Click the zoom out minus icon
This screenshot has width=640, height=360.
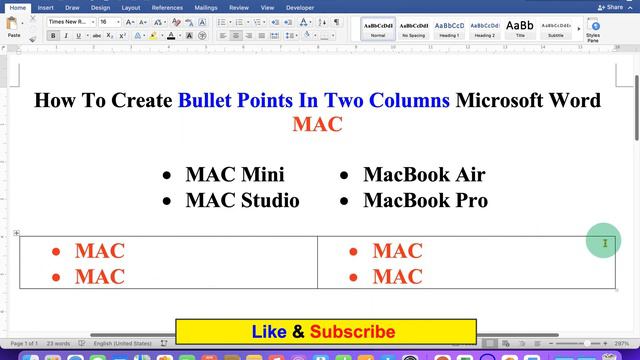pos(551,344)
